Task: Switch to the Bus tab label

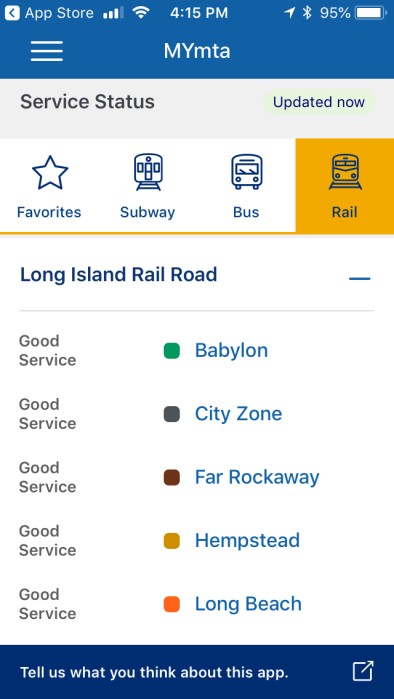Action: pyautogui.click(x=246, y=212)
